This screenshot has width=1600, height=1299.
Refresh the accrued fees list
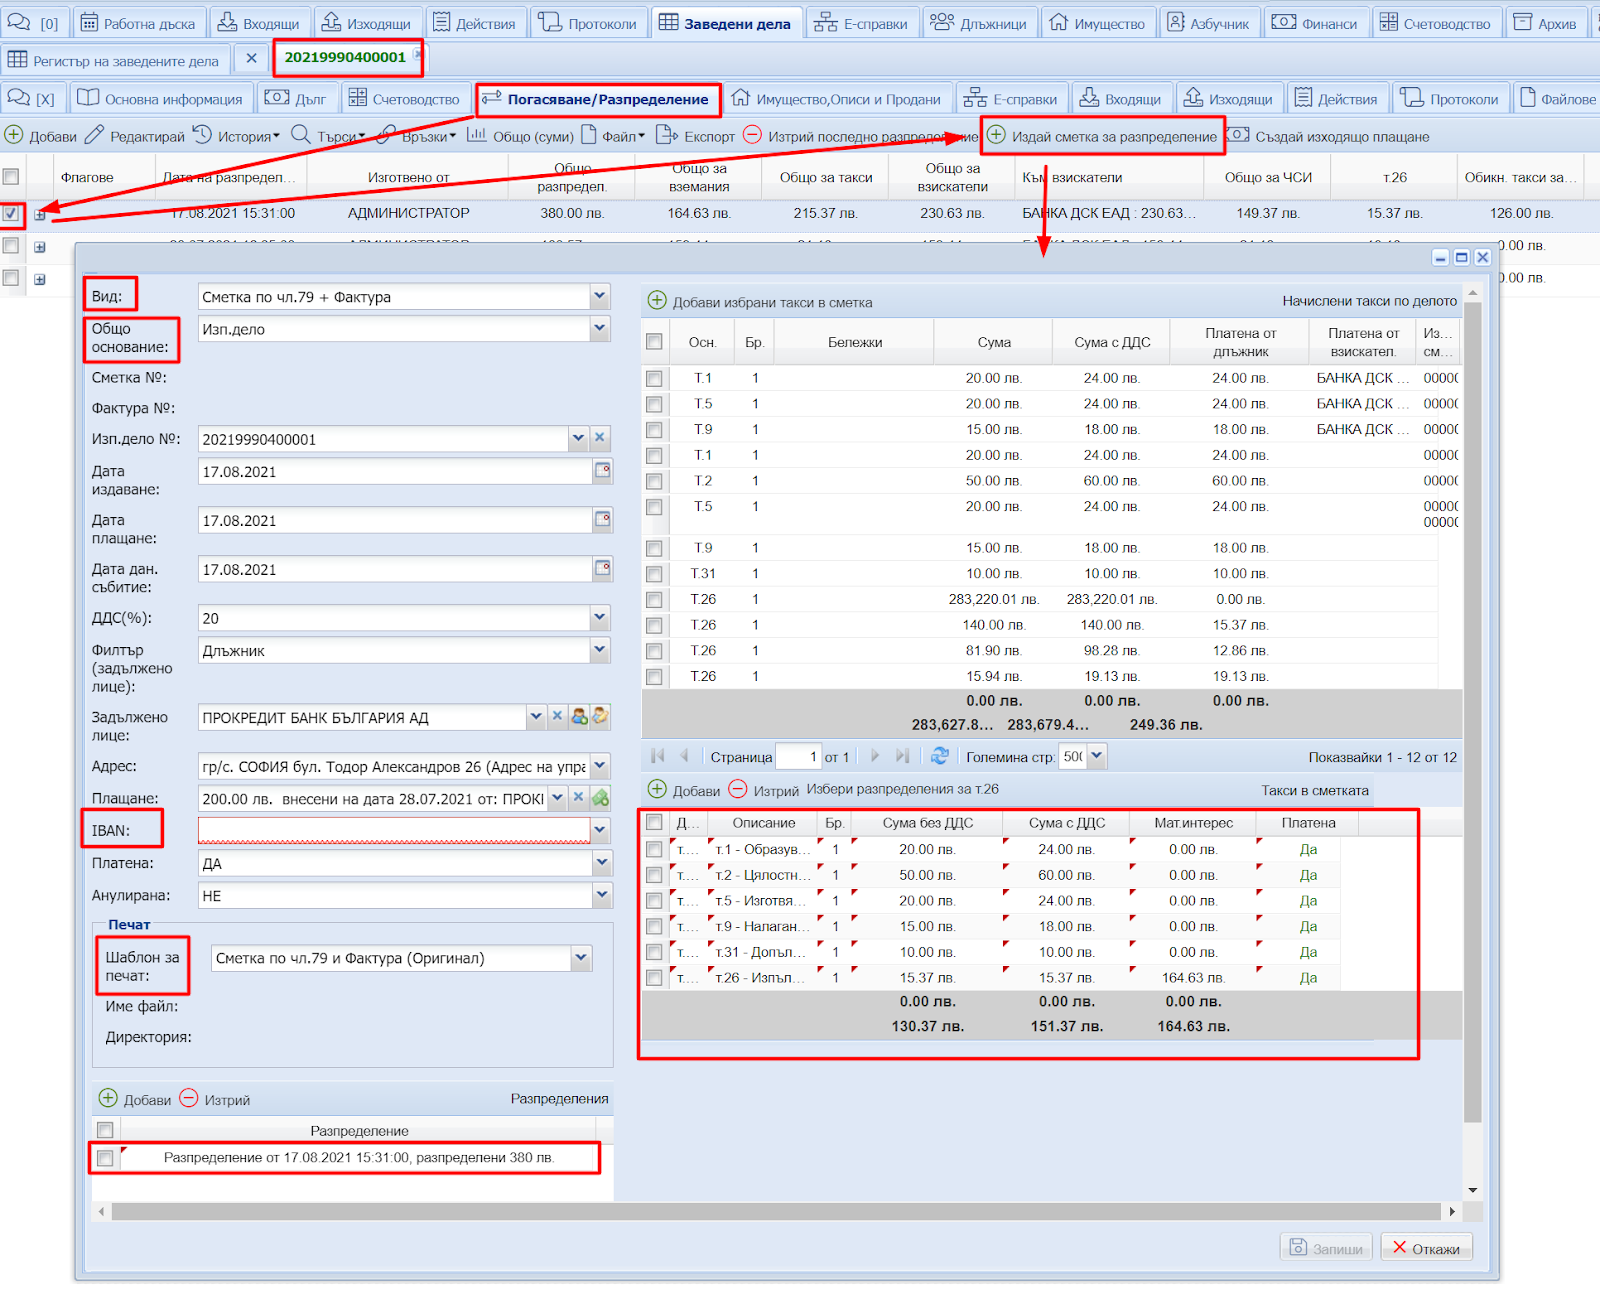(939, 756)
